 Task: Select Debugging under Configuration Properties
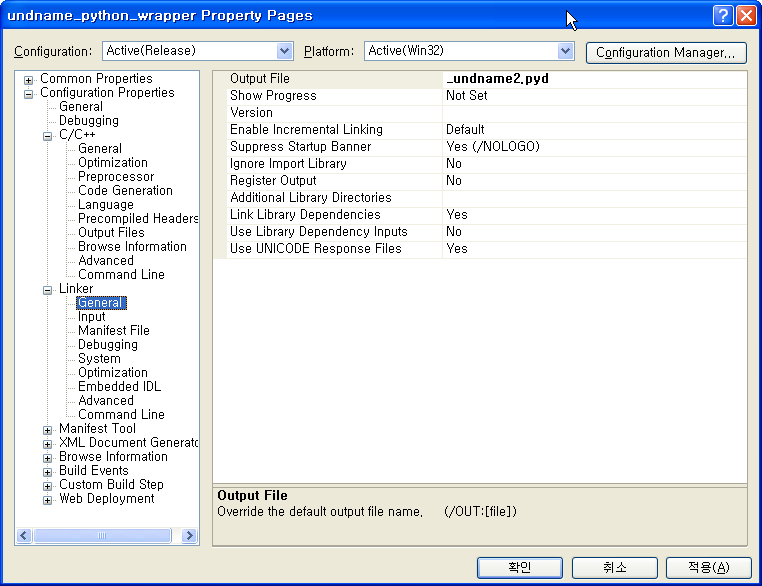click(88, 121)
